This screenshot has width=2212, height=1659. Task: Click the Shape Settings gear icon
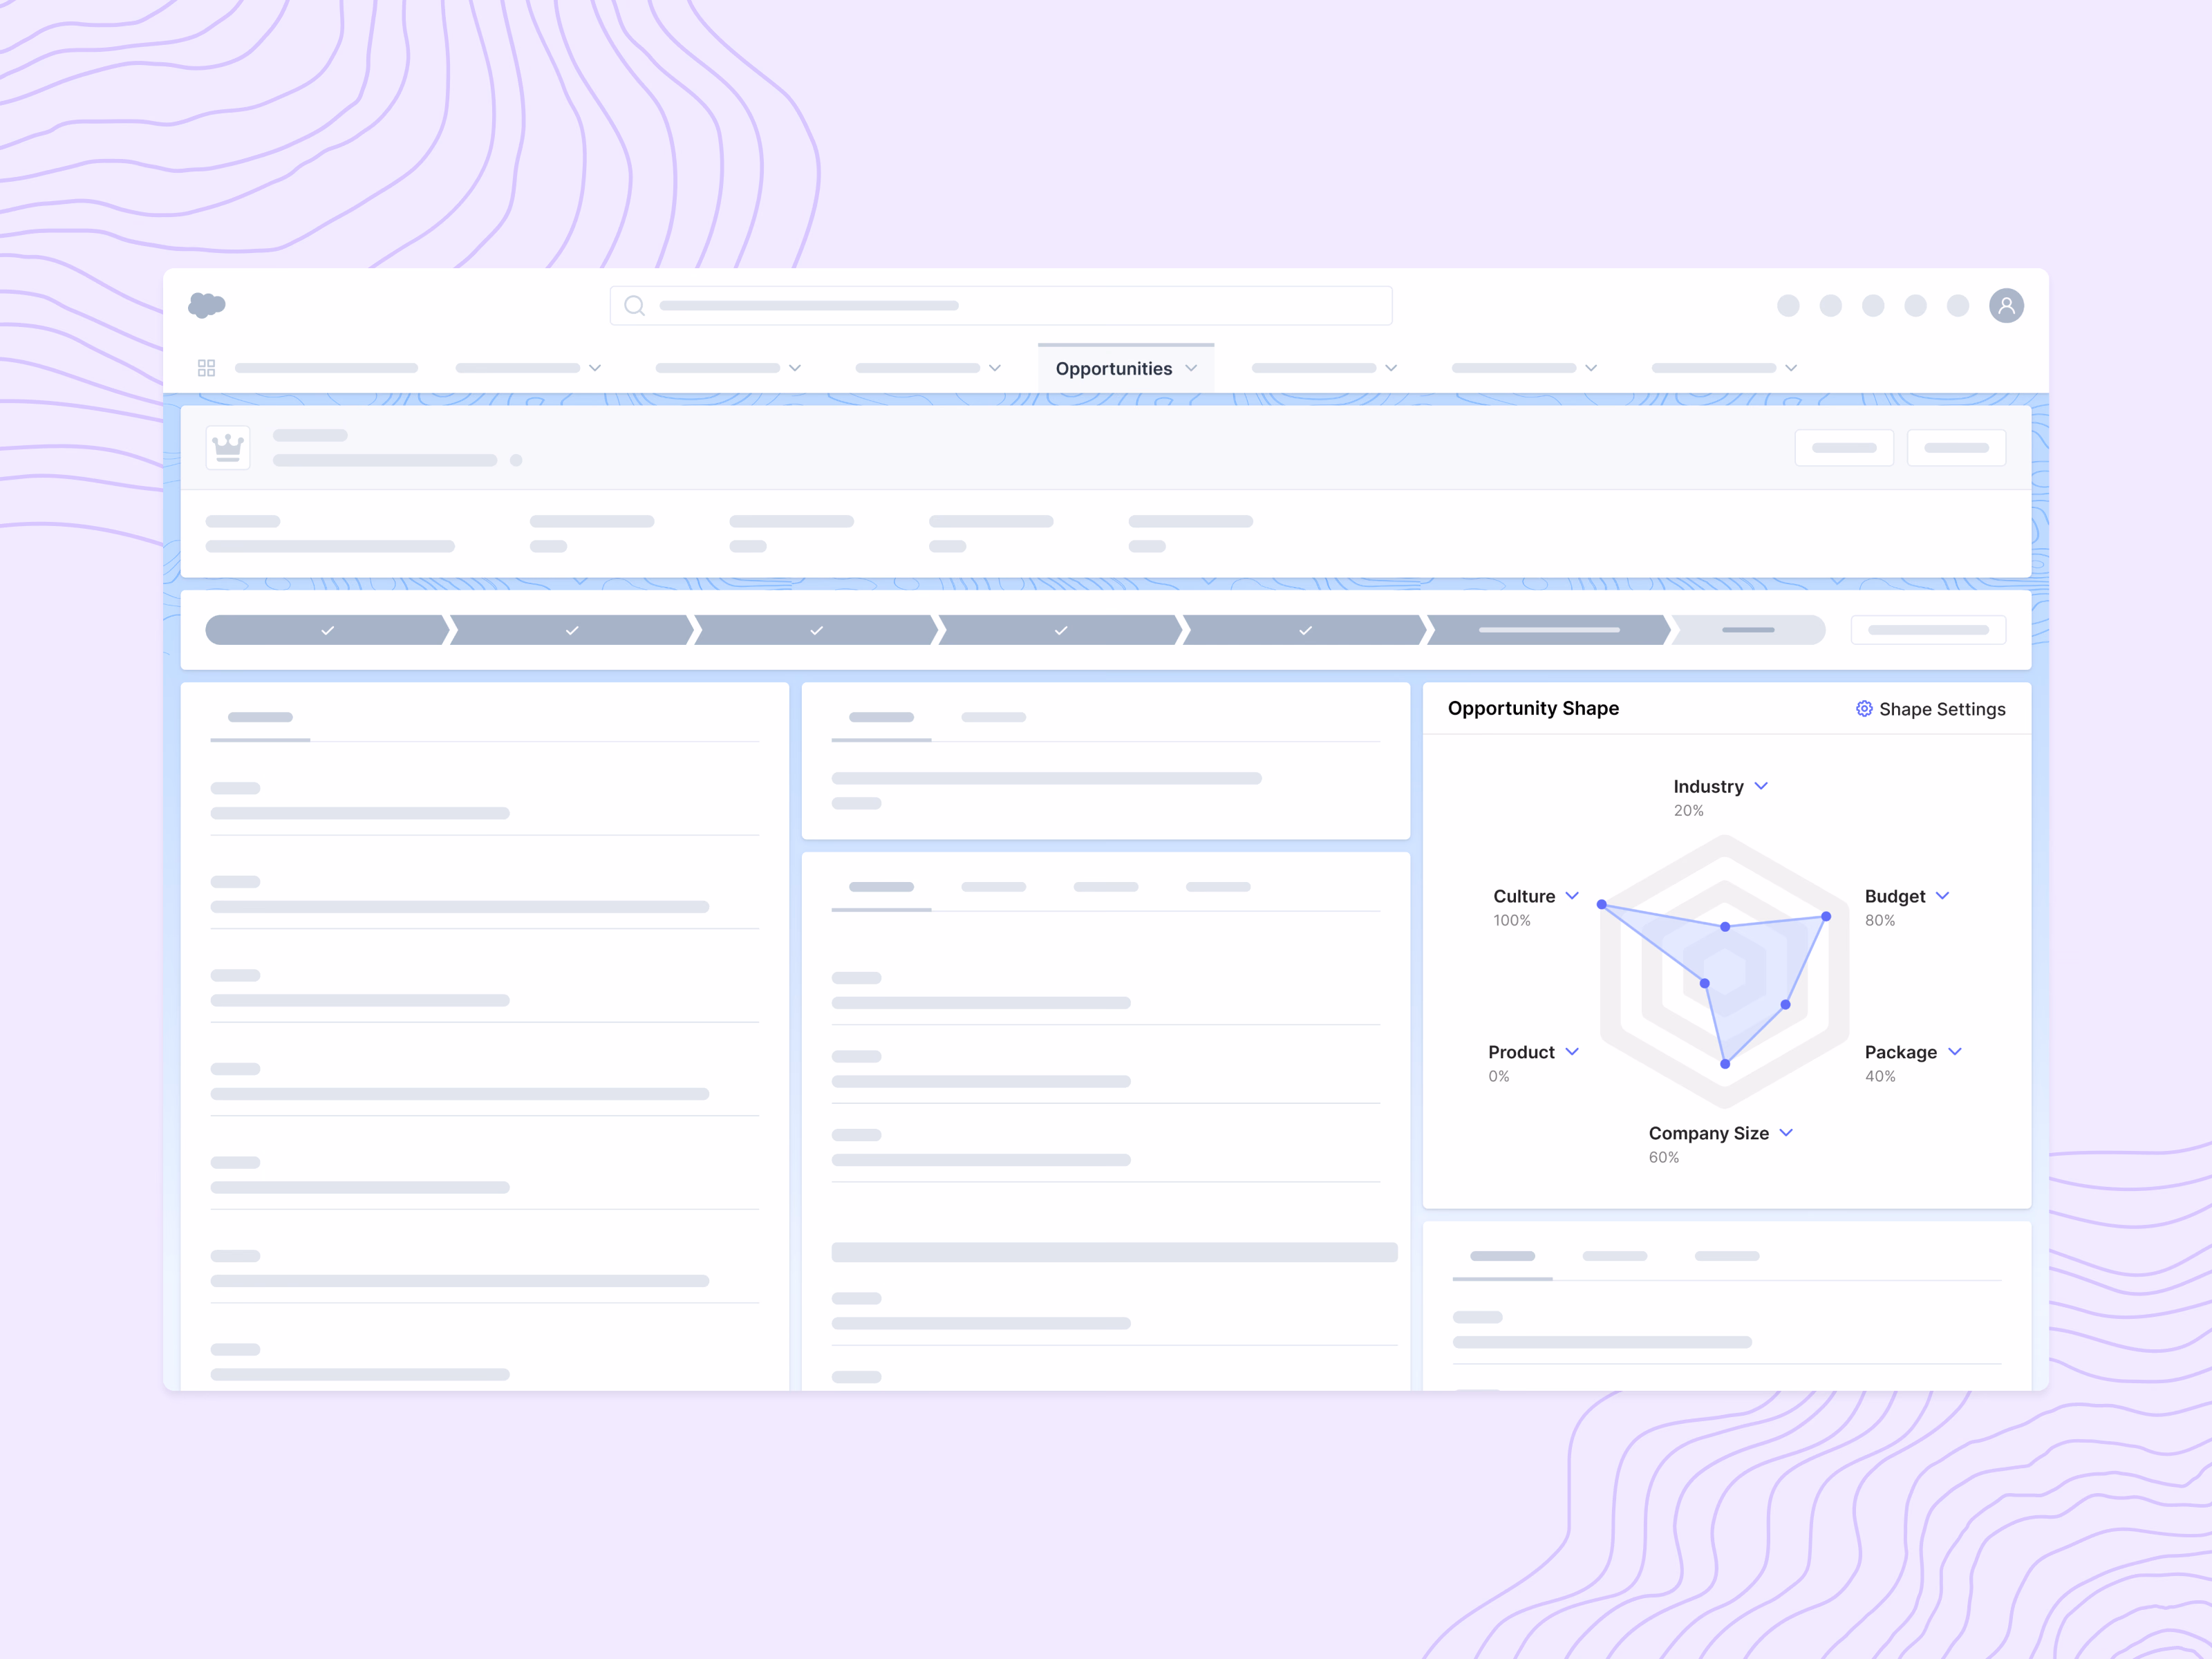1864,708
